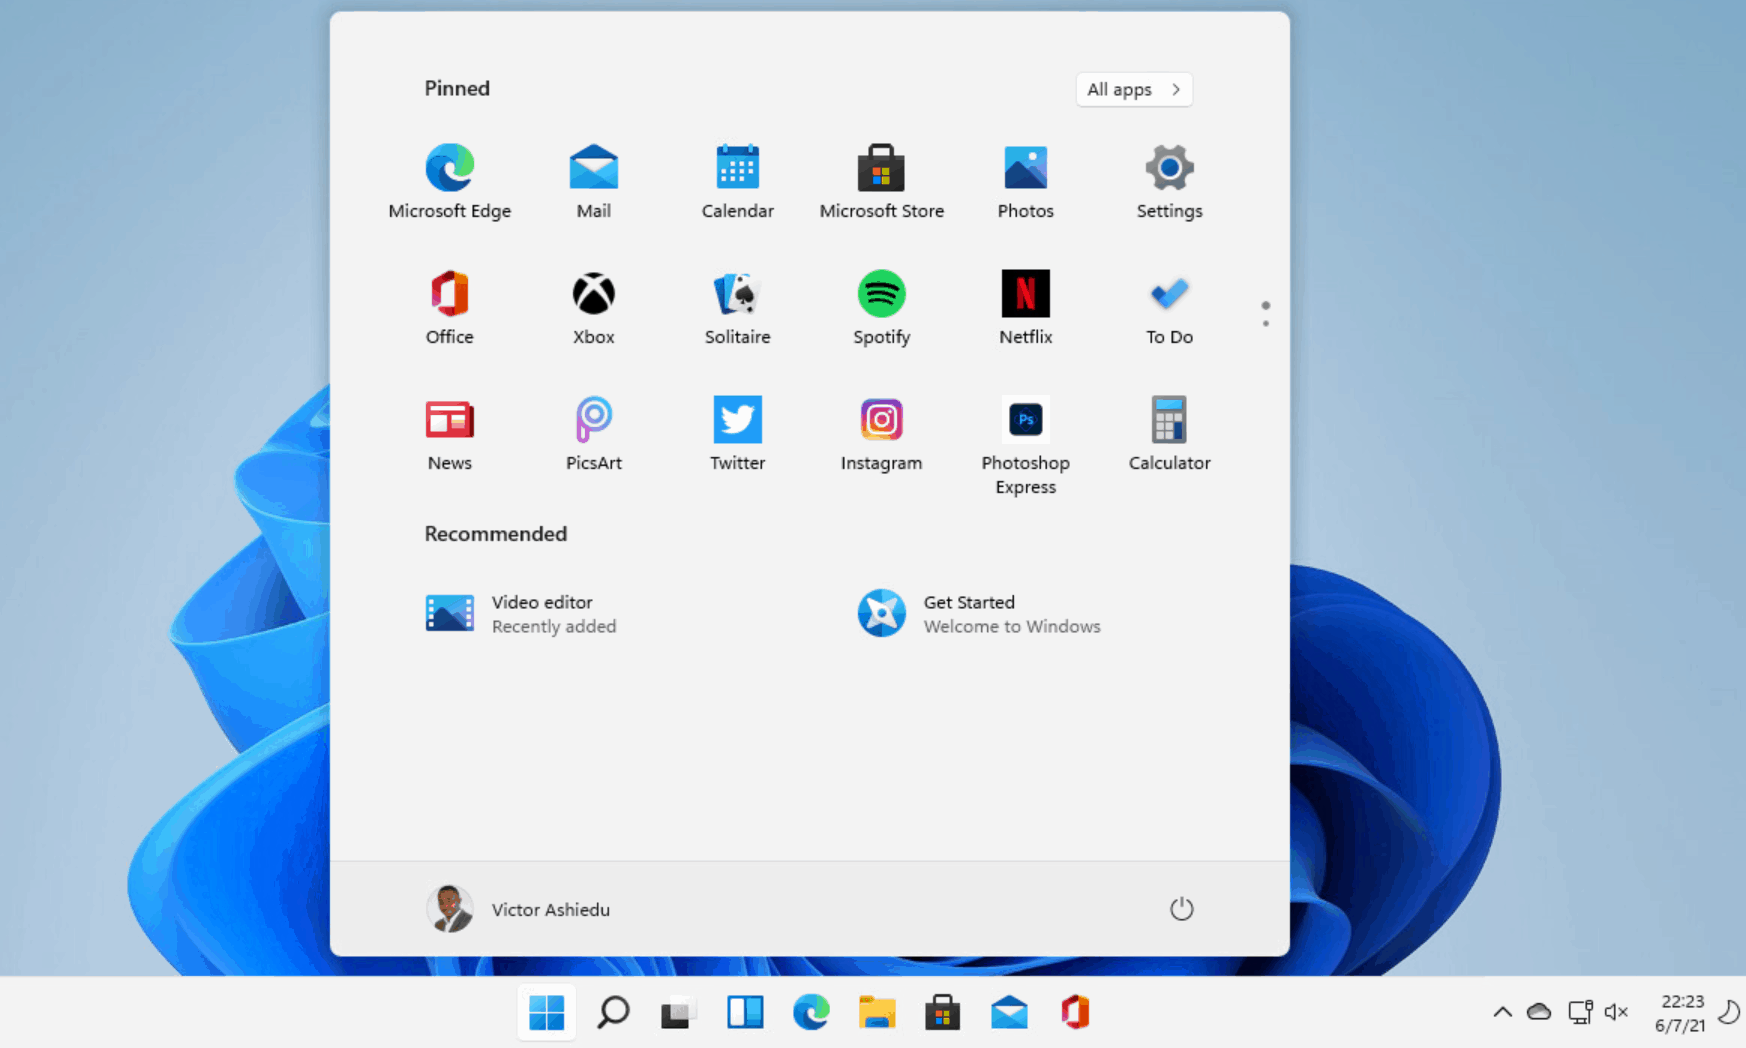Open Spotify from pinned apps

[882, 308]
